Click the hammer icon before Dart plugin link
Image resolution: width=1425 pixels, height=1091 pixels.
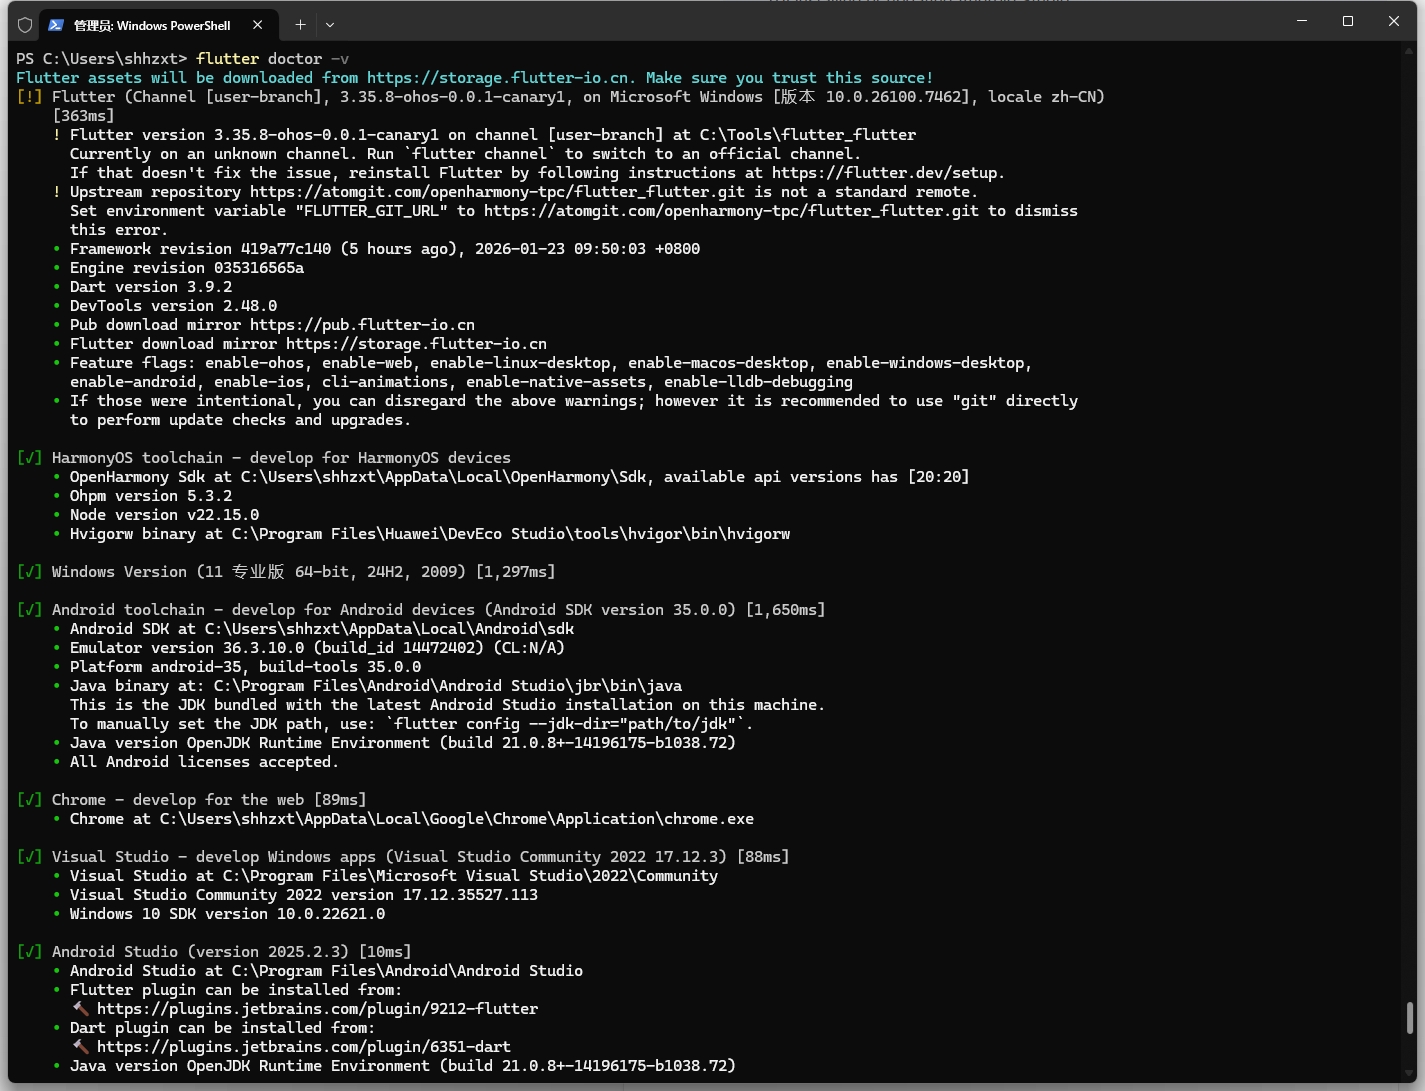pos(81,1047)
